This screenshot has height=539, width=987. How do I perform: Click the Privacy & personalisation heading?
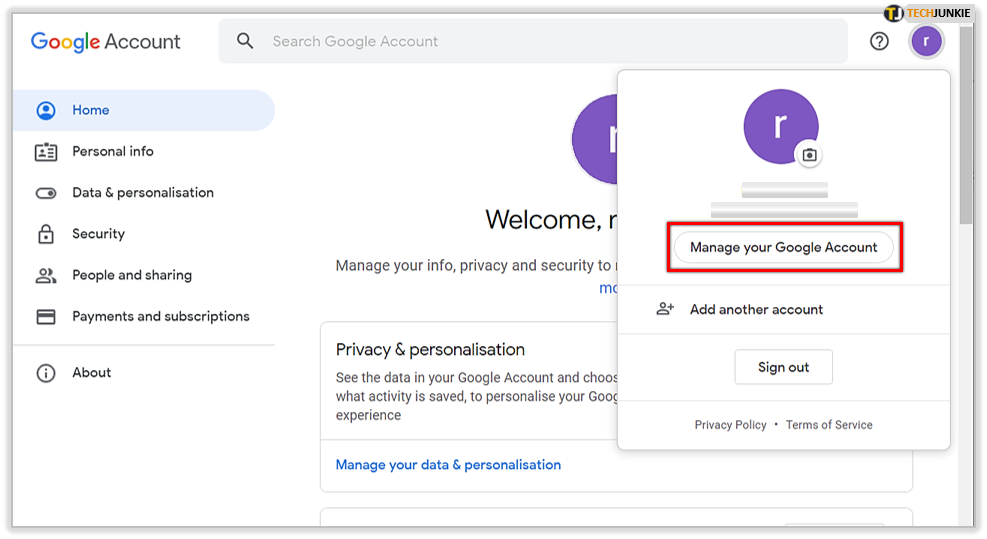(x=430, y=349)
